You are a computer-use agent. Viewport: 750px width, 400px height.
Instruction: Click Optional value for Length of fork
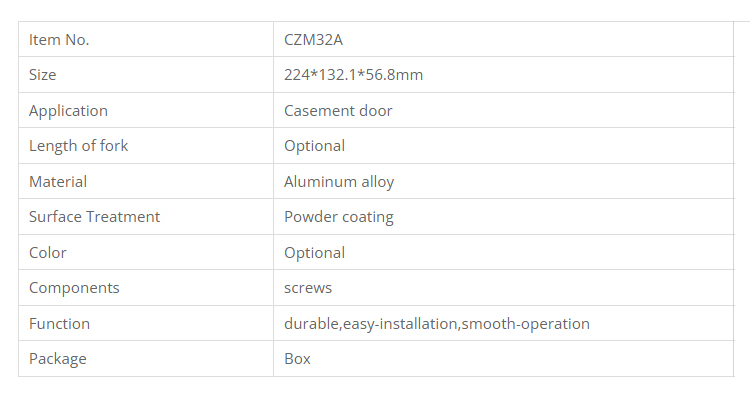(314, 146)
